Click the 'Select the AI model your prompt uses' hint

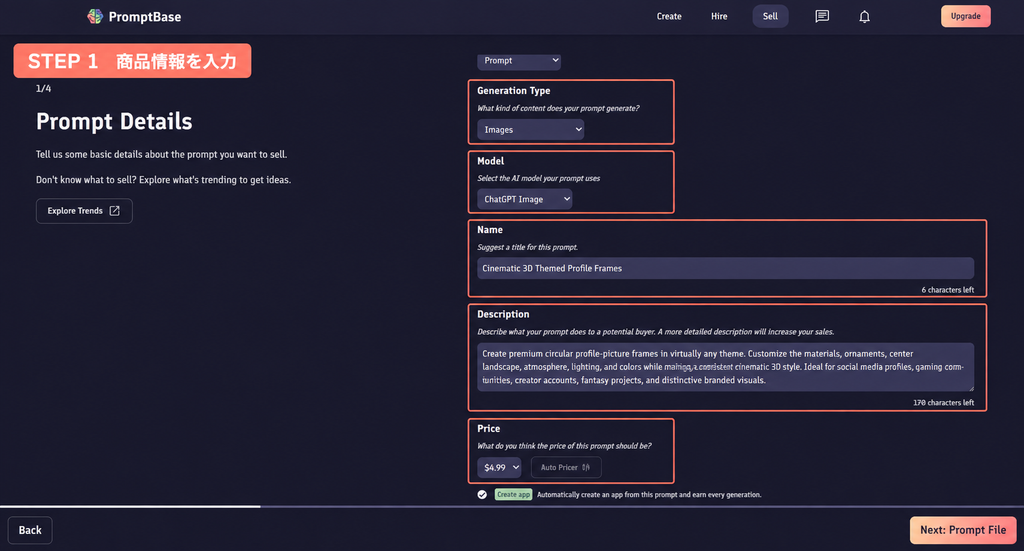[x=539, y=178]
